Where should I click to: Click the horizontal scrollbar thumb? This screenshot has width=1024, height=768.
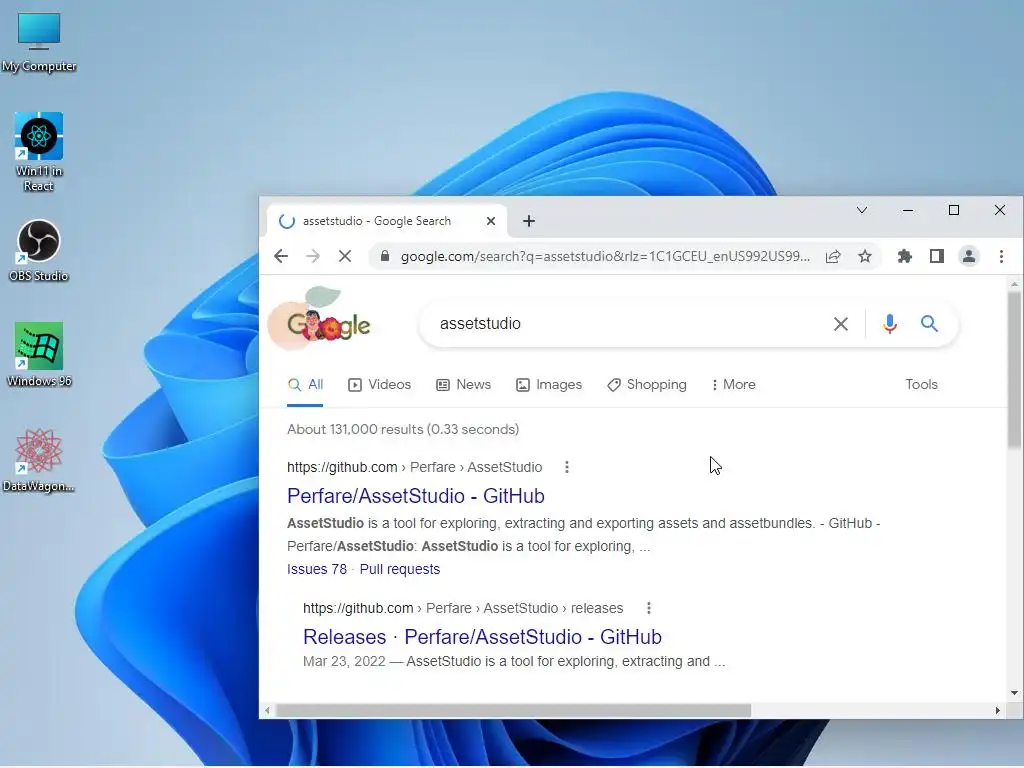coord(513,711)
